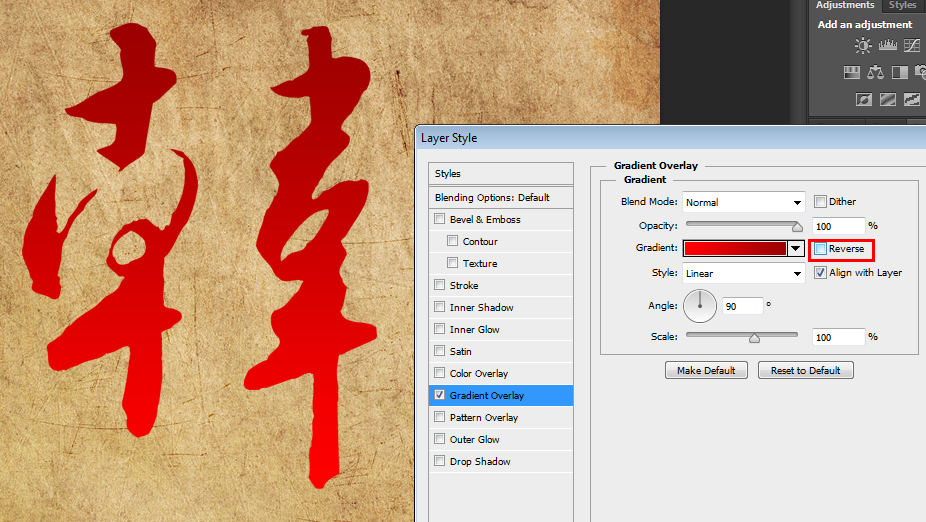Add an Invert adjustment
The width and height of the screenshot is (926, 522).
tap(863, 99)
